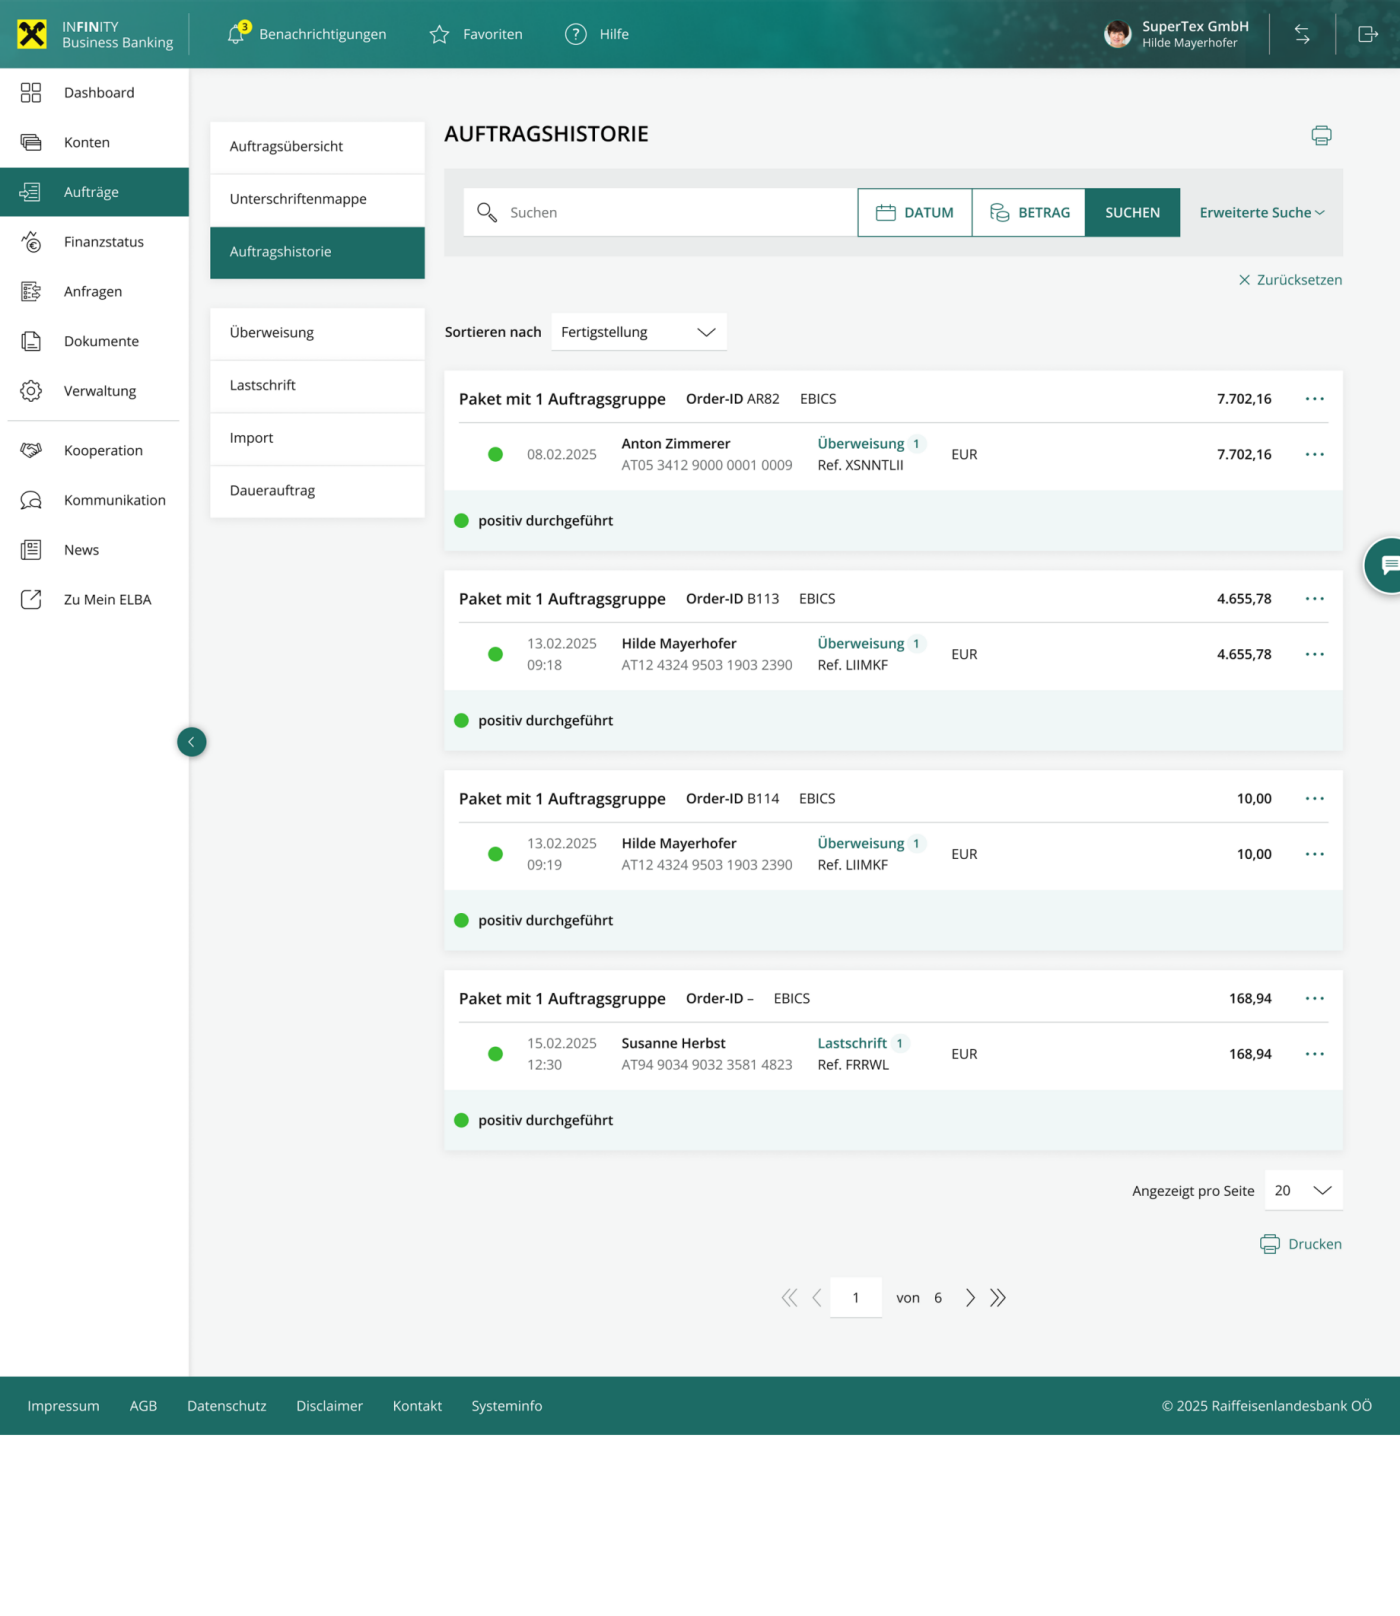Click the Zurücksetzen reset link

[1290, 280]
